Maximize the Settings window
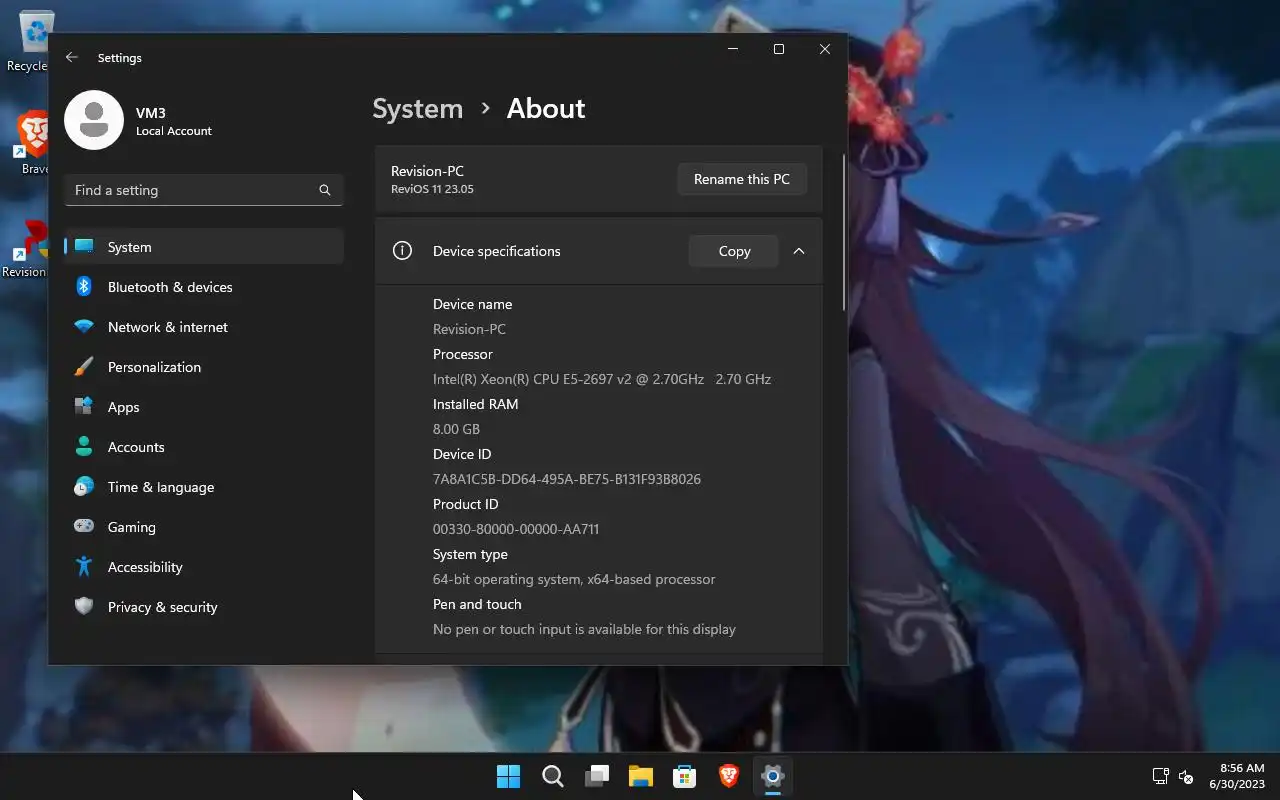1280x800 pixels. pos(779,49)
